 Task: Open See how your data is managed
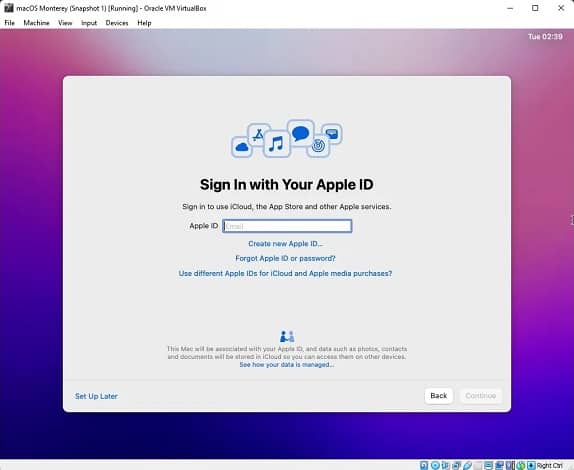click(287, 365)
